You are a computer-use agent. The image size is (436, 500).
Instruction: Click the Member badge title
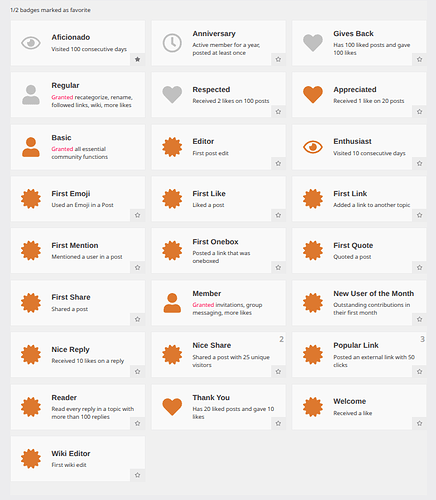pos(207,293)
